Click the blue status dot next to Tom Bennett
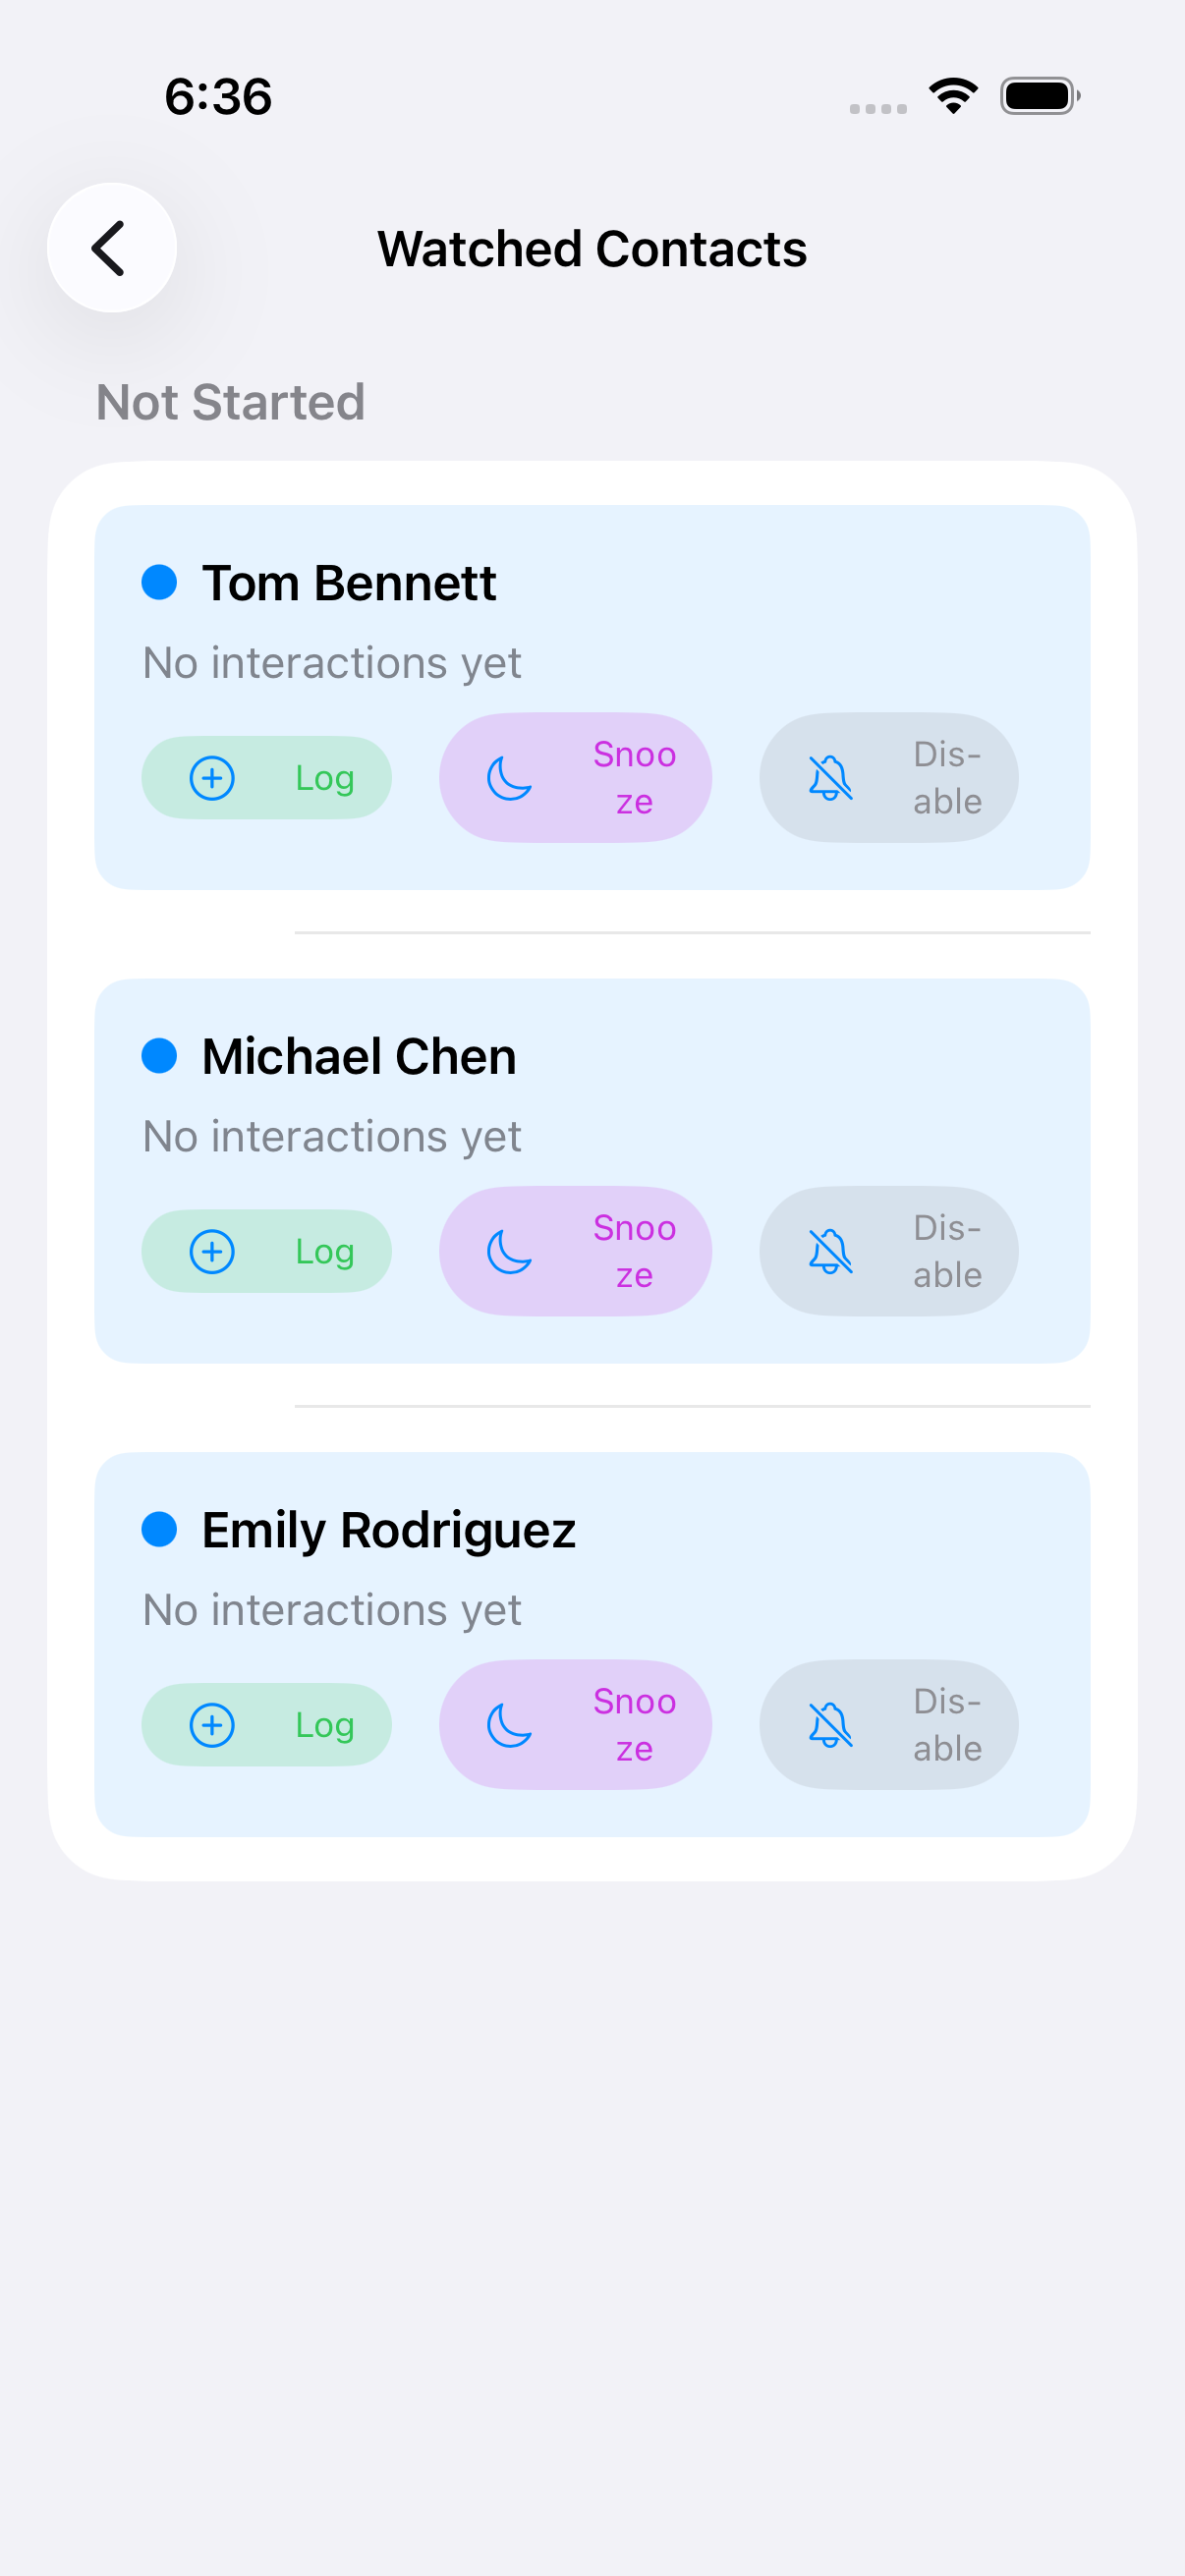1185x2576 pixels. pos(161,582)
